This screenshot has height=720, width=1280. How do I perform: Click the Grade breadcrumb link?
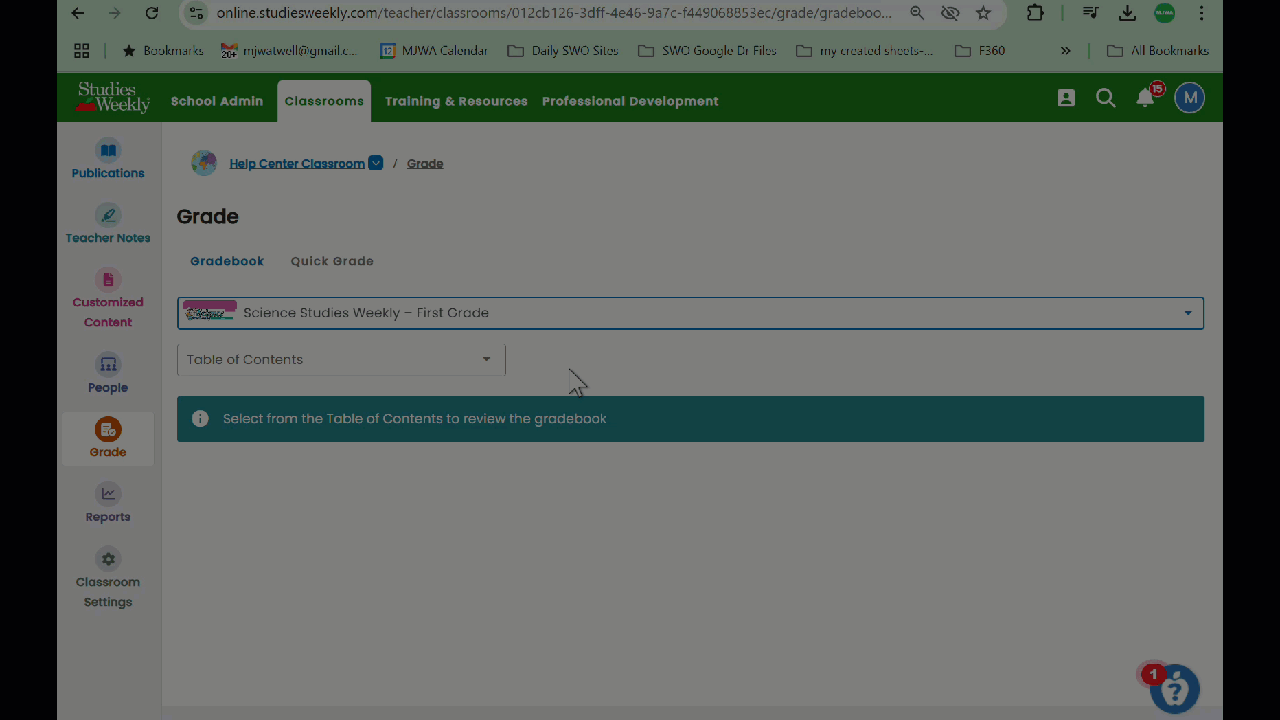[x=425, y=164]
